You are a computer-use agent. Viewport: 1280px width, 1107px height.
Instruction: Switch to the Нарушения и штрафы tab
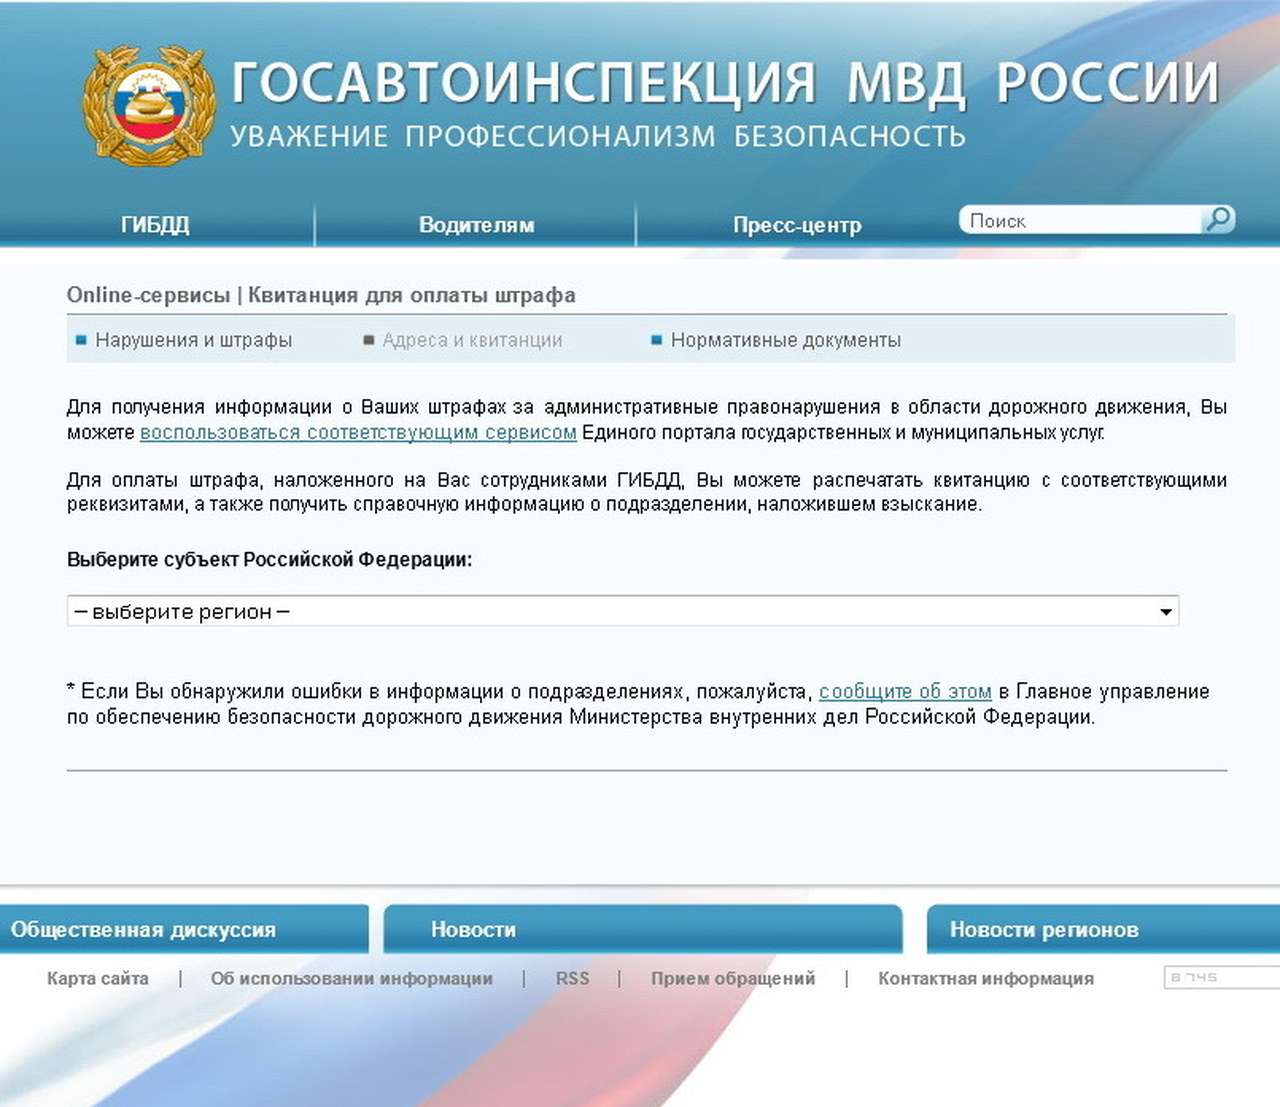coord(192,340)
